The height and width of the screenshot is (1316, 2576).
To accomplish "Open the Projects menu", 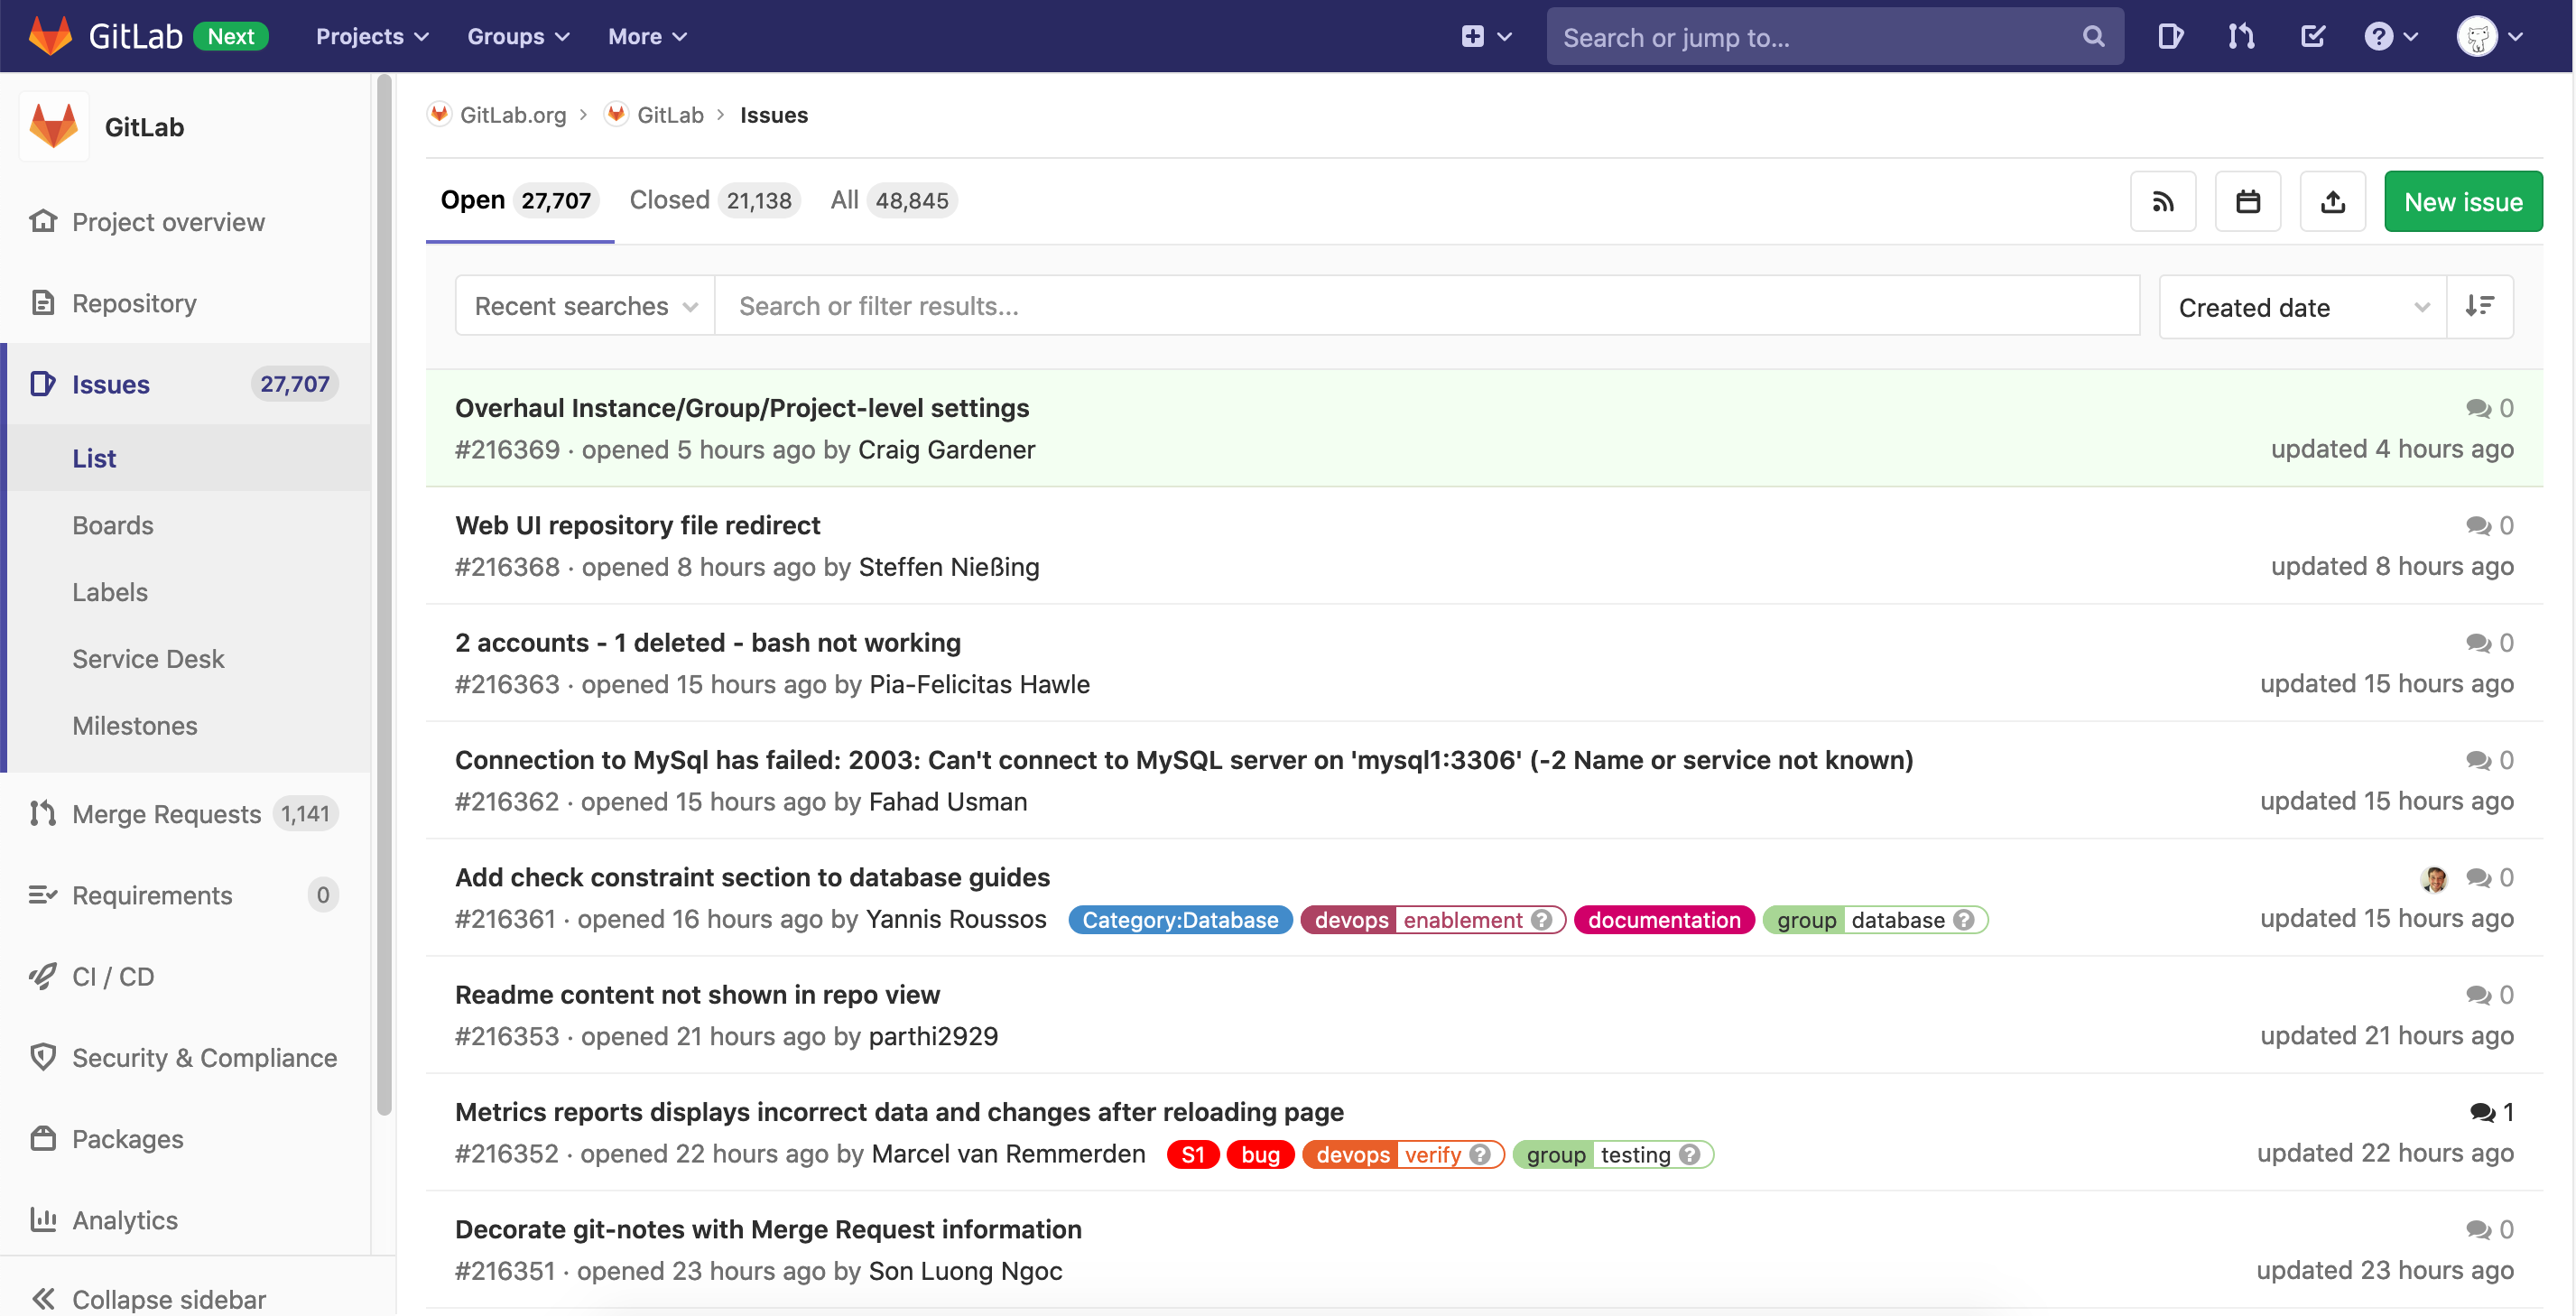I will pos(370,36).
